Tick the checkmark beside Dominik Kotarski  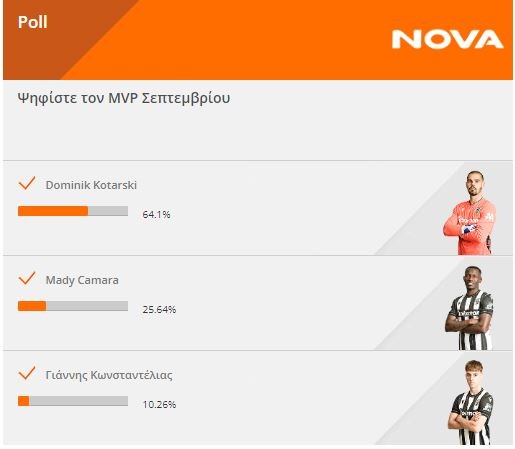pos(27,183)
